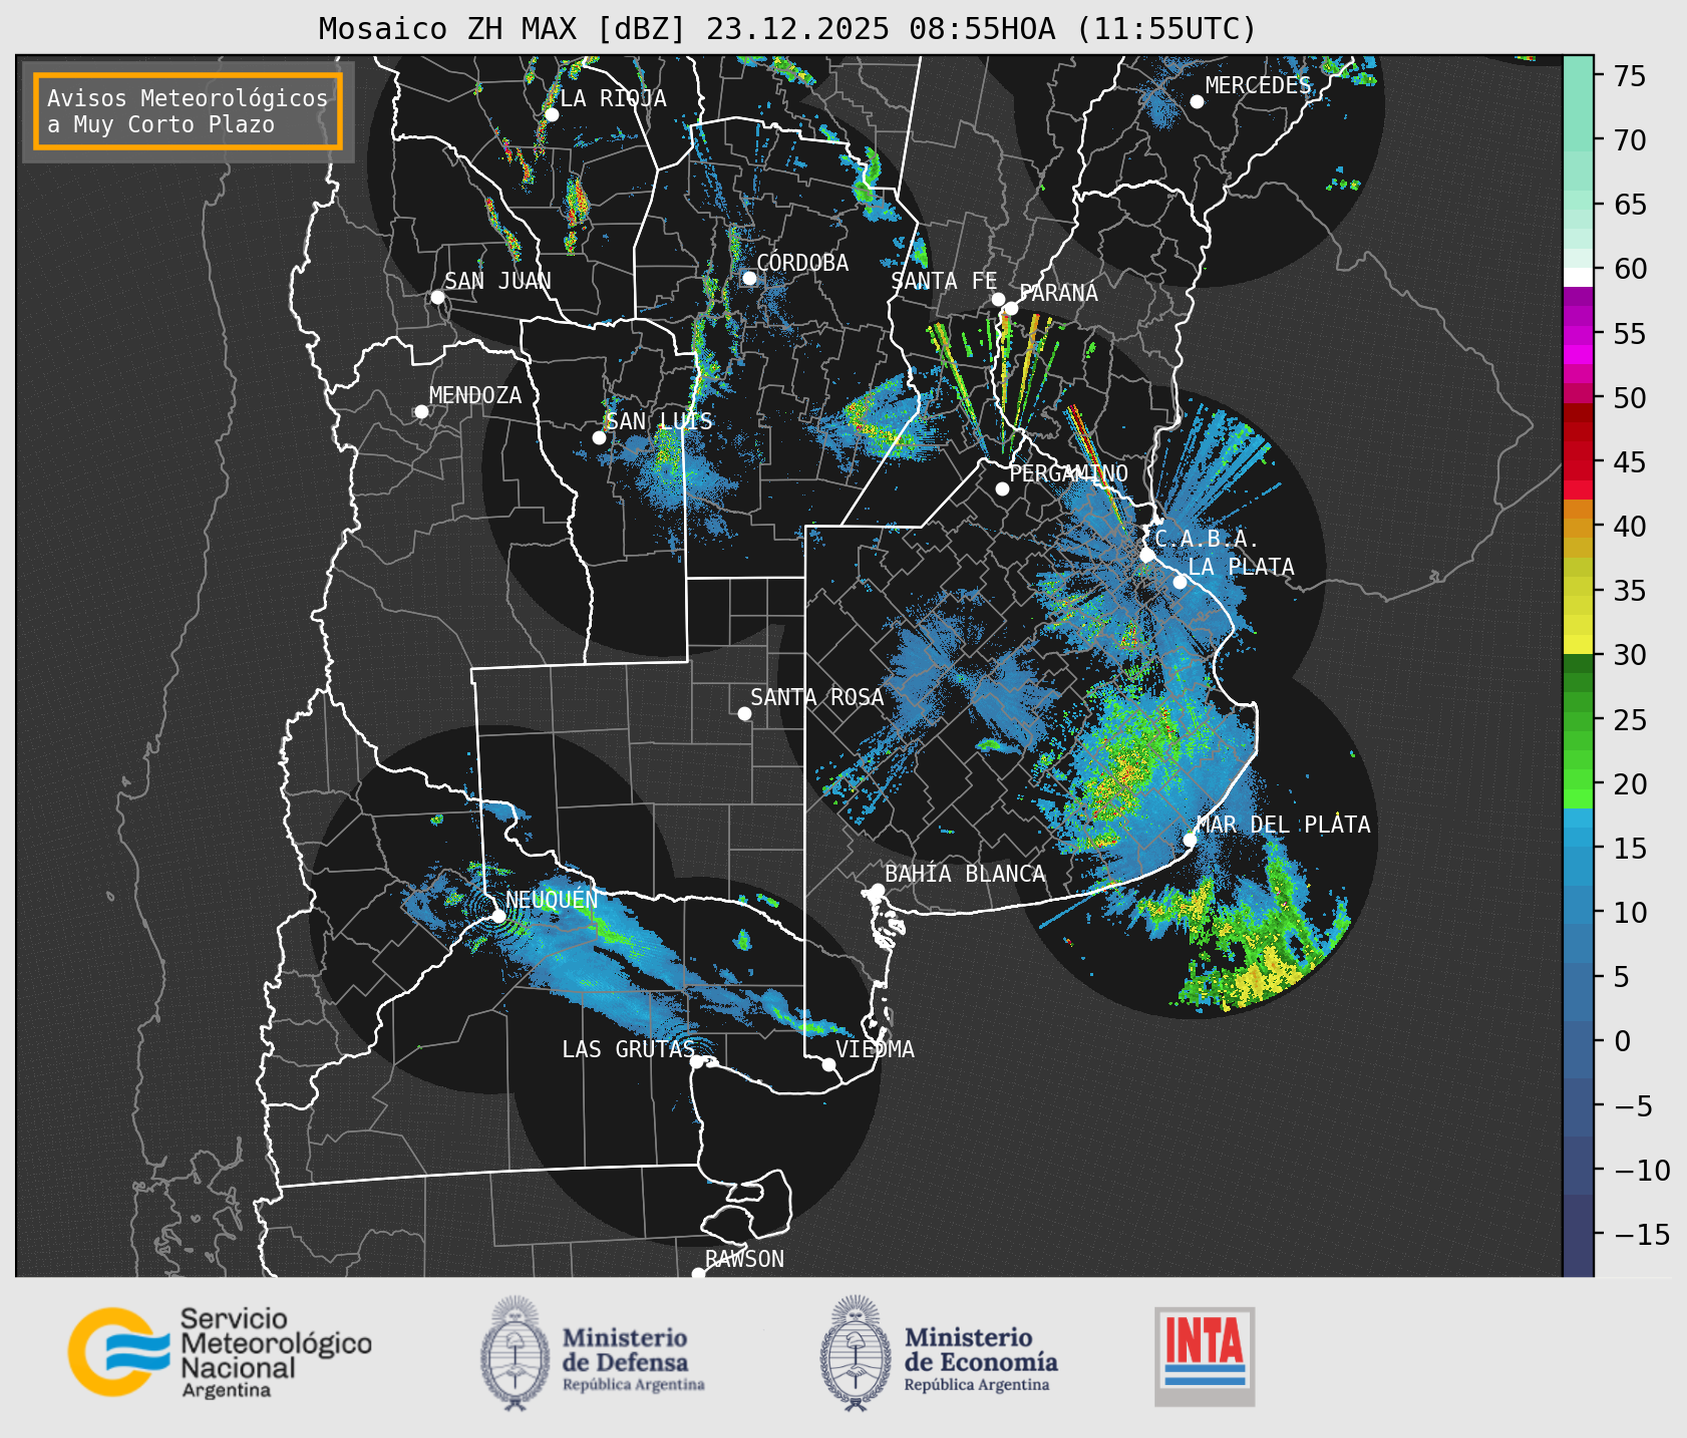1687x1438 pixels.
Task: Click the SANTA FE city marker dot
Action: [998, 299]
